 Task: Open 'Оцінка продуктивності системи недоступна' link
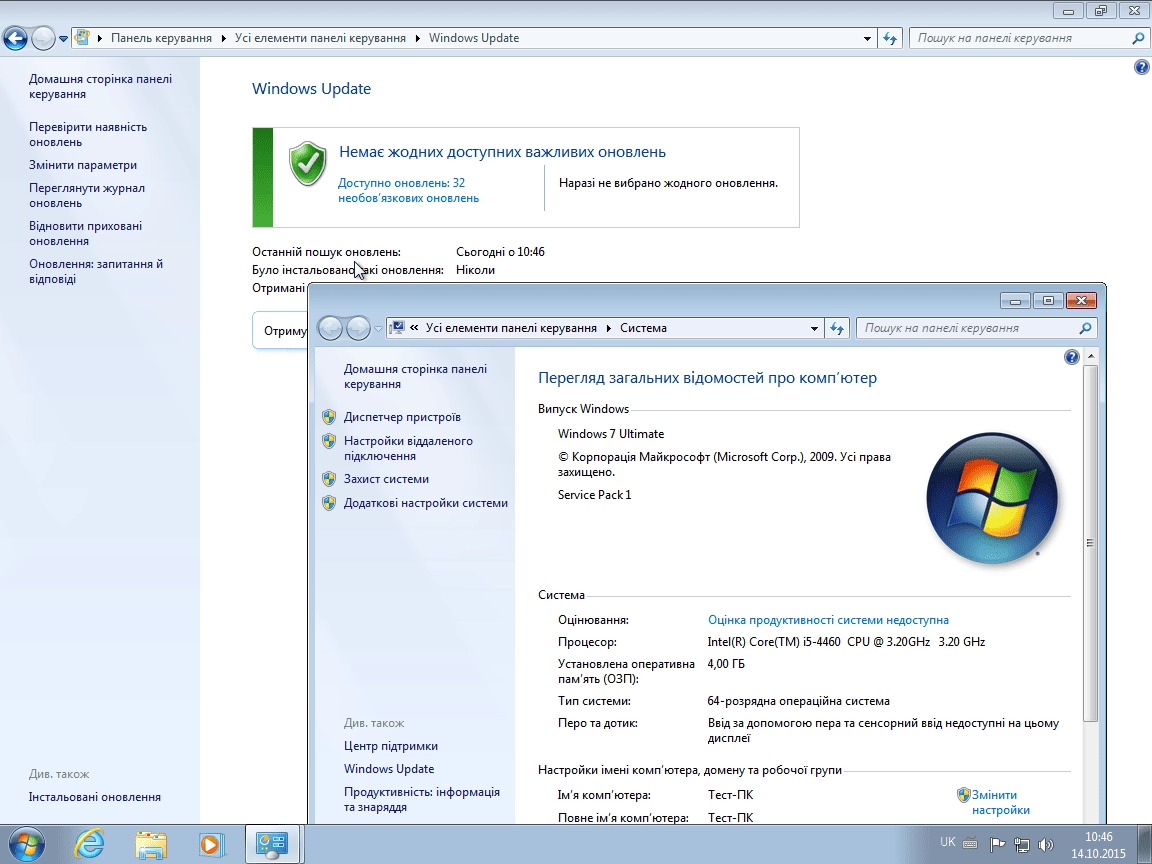tap(828, 620)
